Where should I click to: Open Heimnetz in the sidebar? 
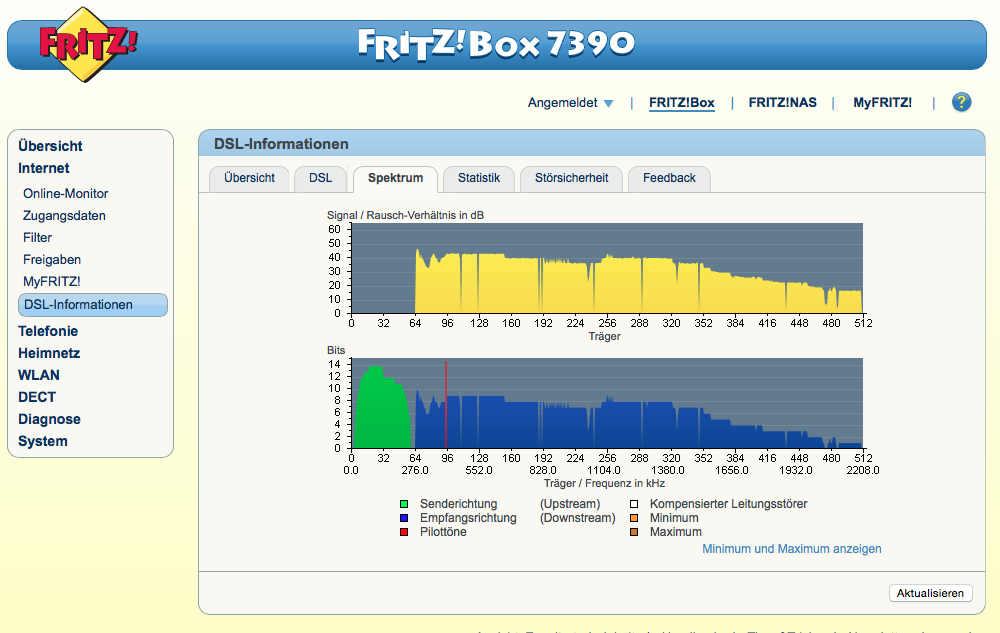pos(49,353)
